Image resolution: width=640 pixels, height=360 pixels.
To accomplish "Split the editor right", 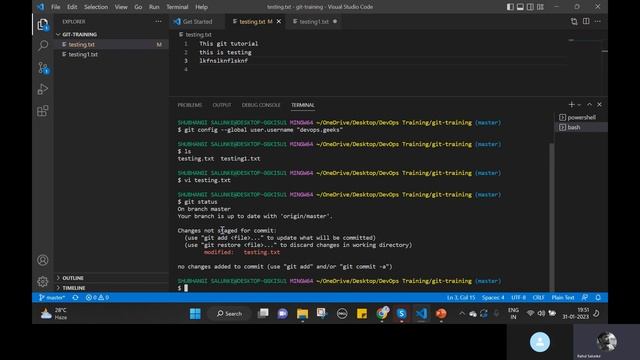I will (586, 21).
